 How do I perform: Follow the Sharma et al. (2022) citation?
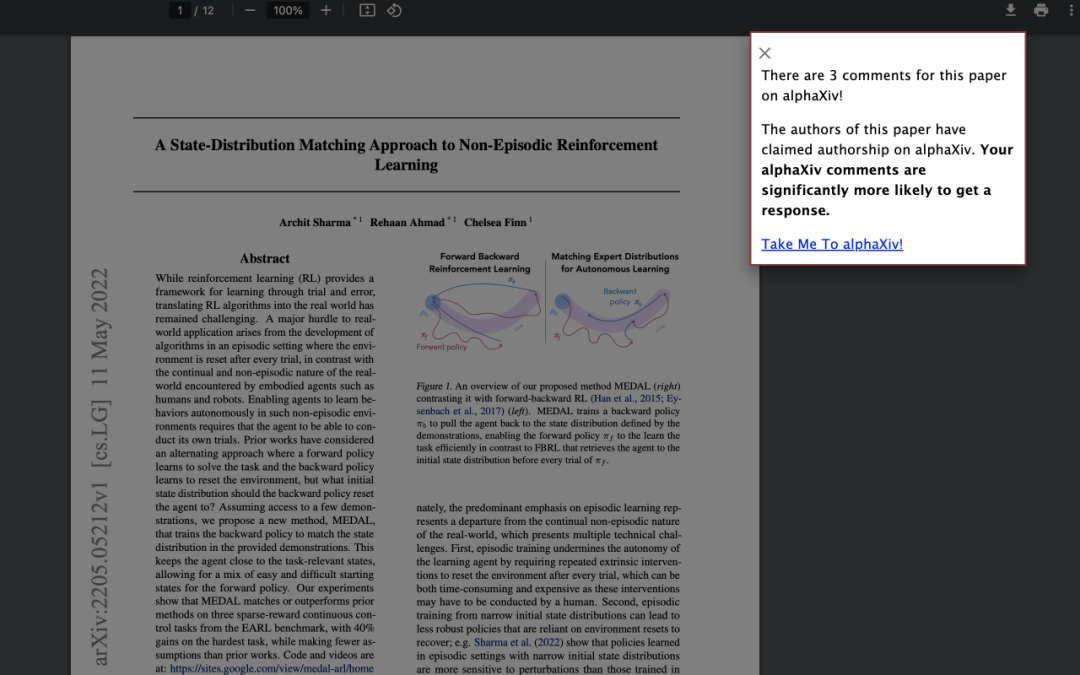518,642
